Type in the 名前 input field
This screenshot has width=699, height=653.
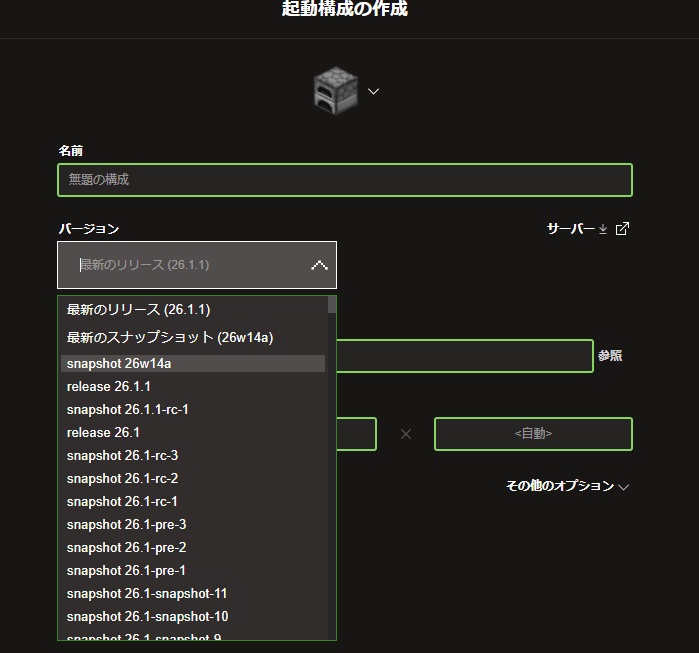point(344,180)
